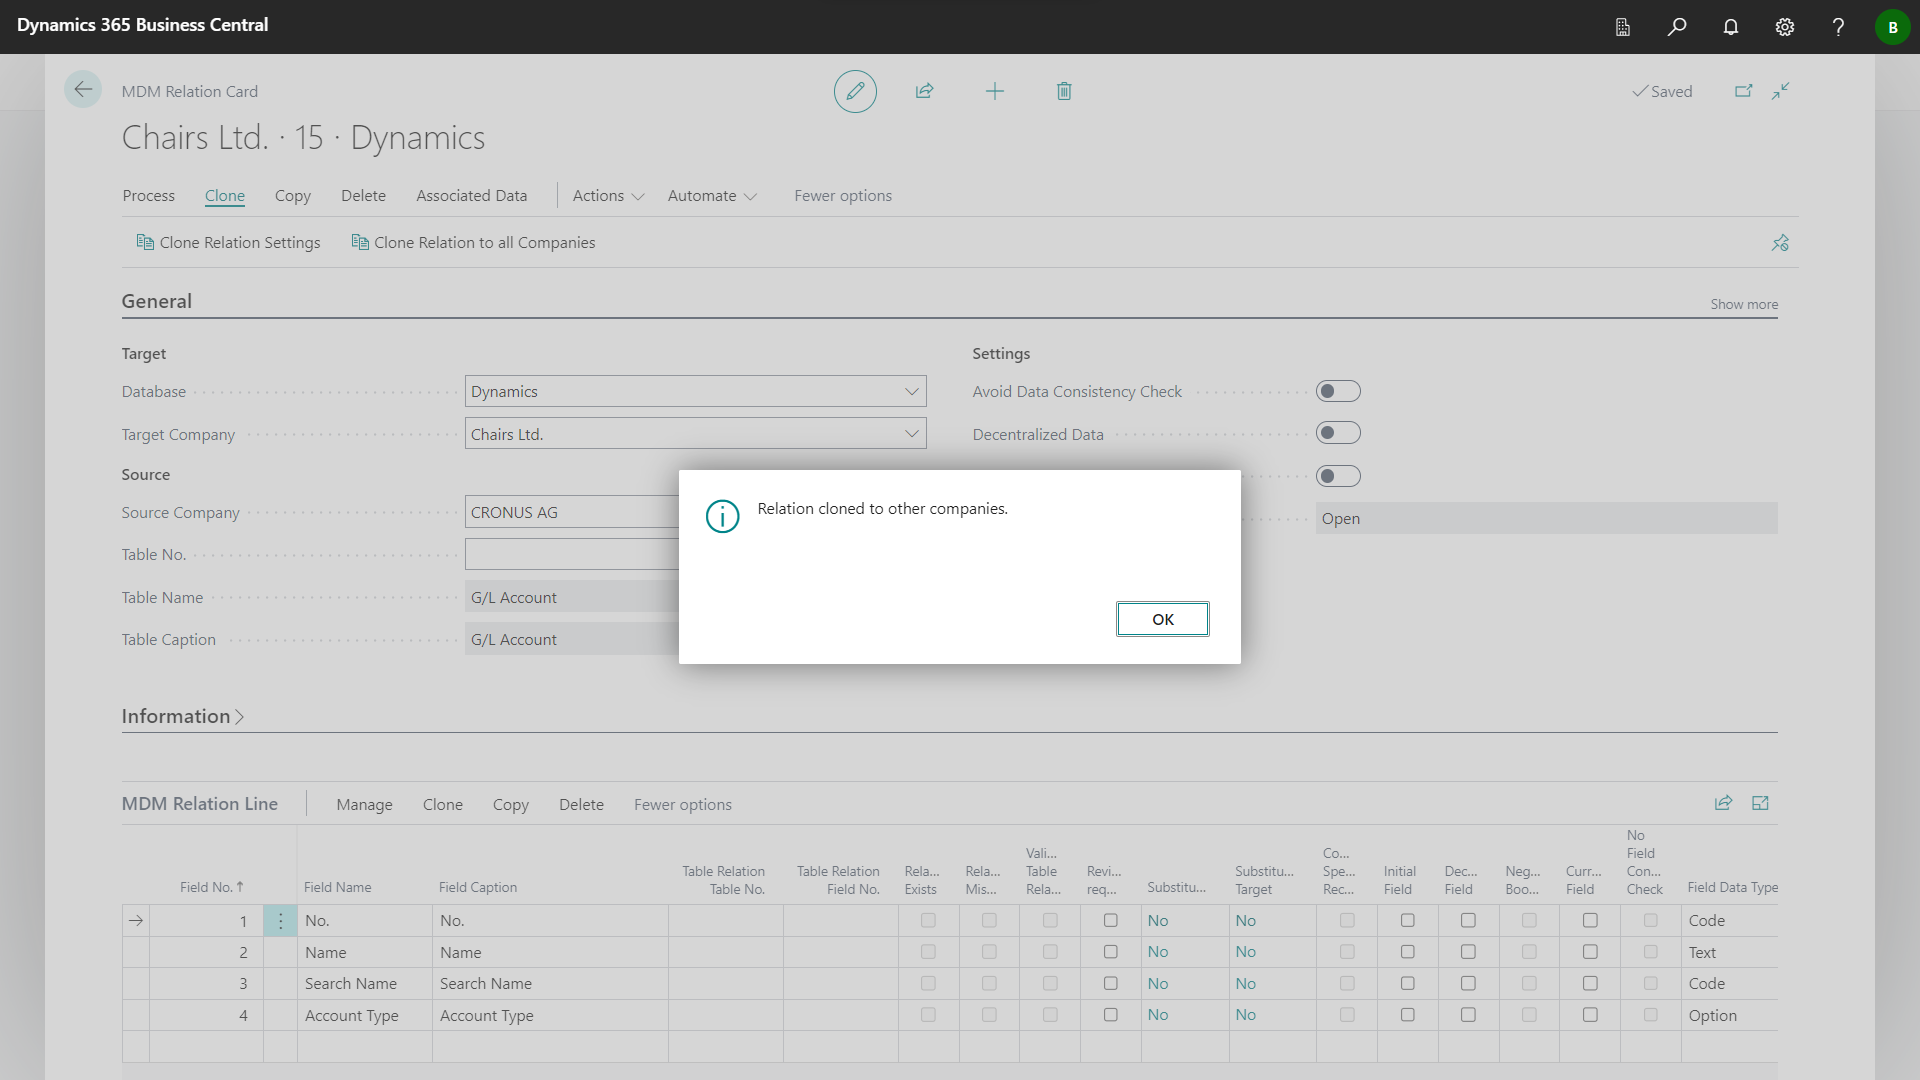Screen dimensions: 1920x1080
Task: Open the Delete tab in the card action bar
Action: click(363, 196)
